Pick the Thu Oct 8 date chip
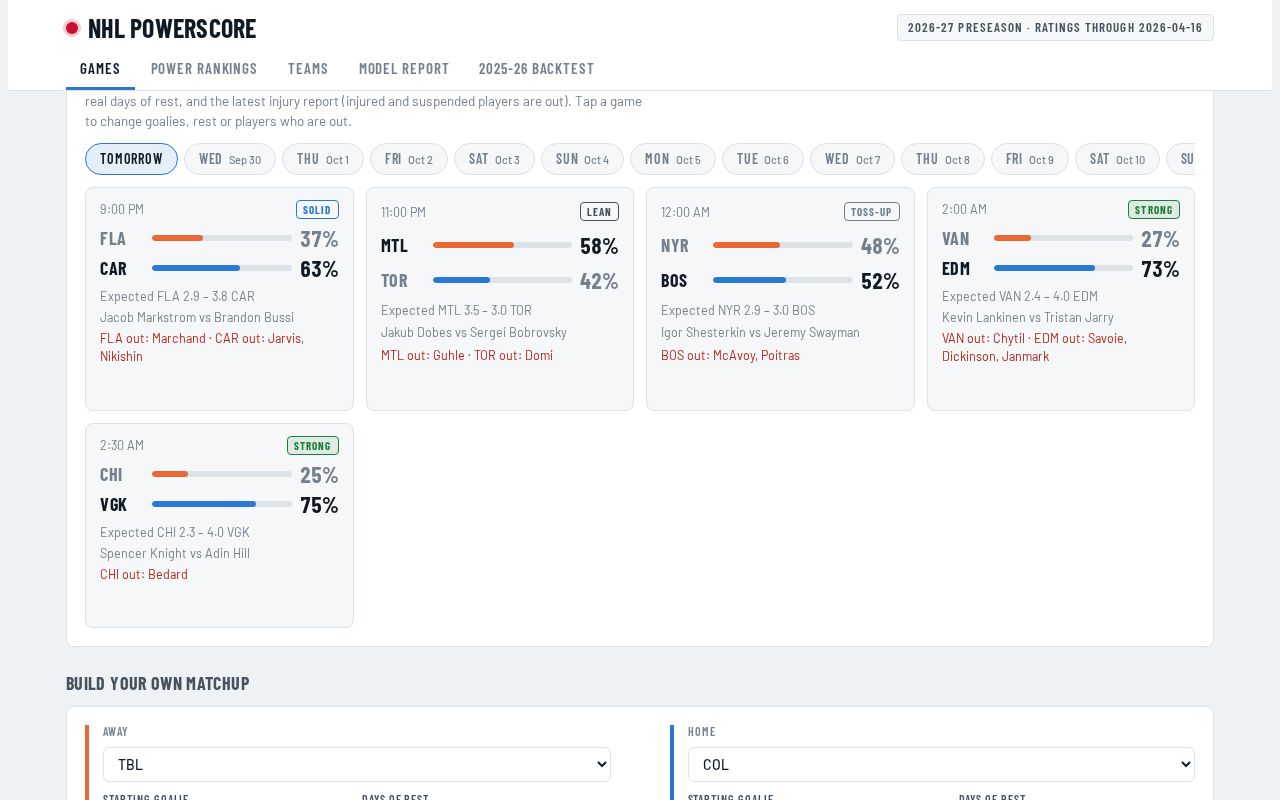This screenshot has width=1280, height=800. (x=943, y=159)
